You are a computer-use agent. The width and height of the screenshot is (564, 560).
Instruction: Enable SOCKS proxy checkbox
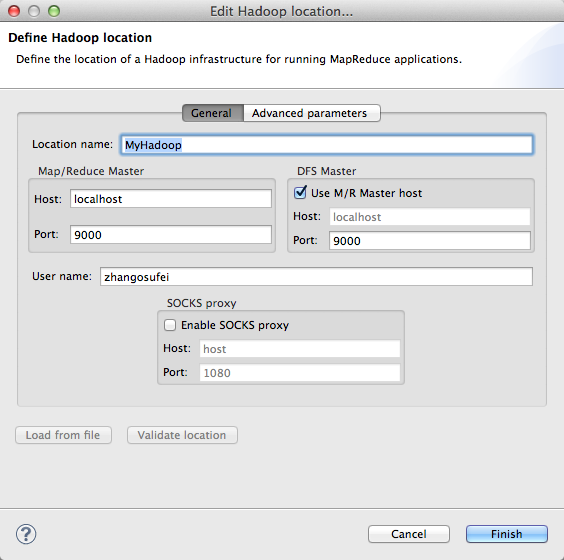(170, 325)
